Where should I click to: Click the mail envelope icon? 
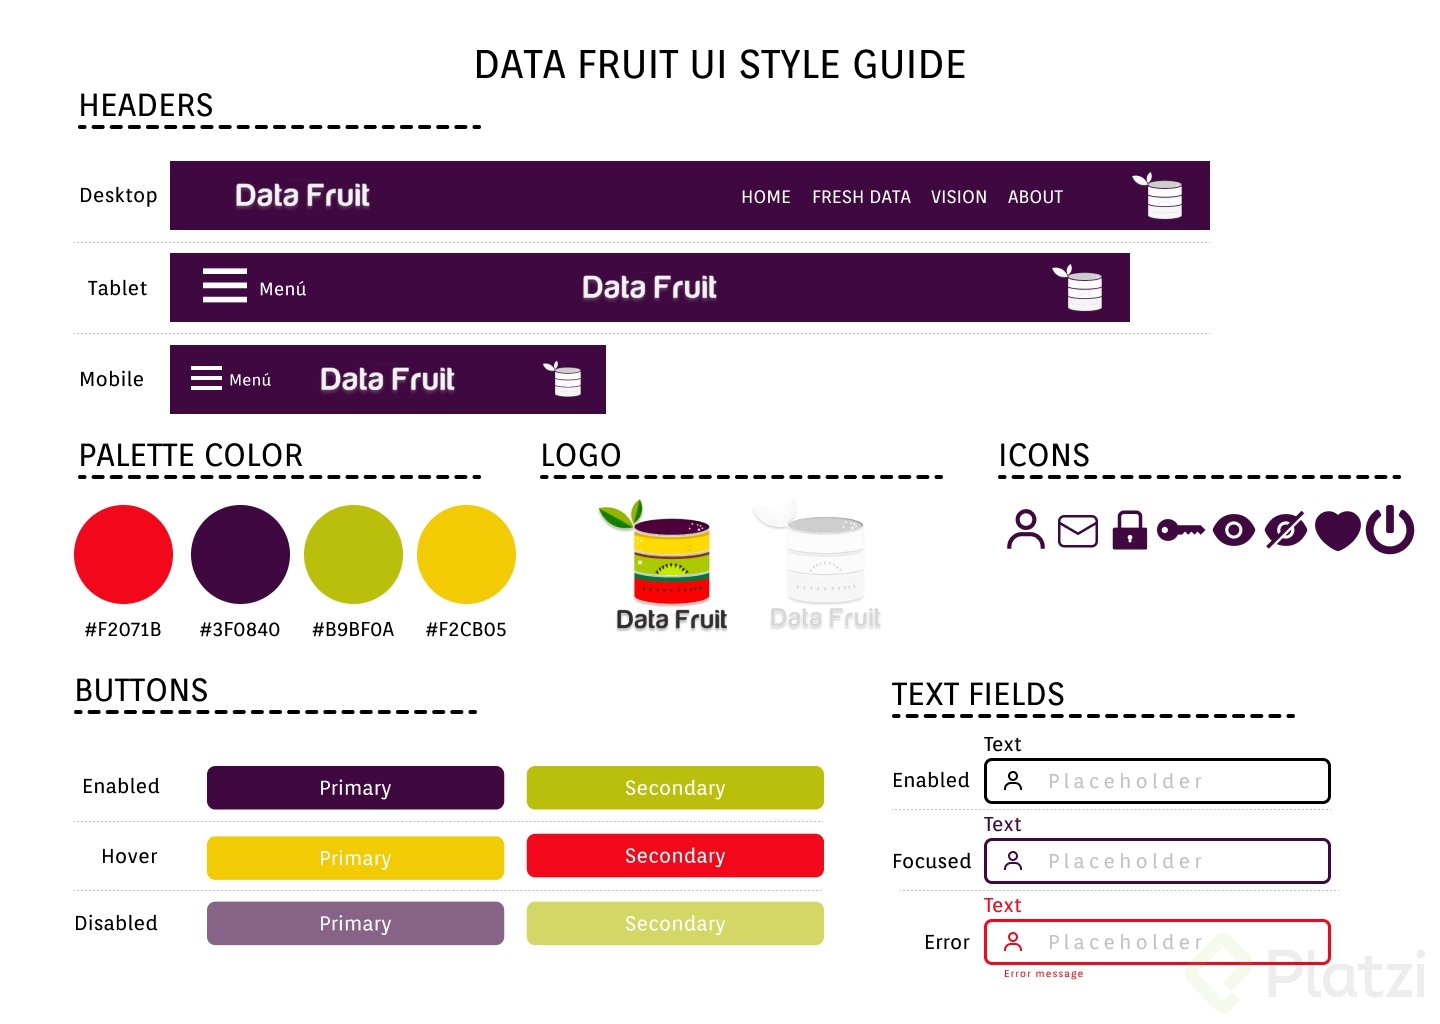click(x=1077, y=530)
